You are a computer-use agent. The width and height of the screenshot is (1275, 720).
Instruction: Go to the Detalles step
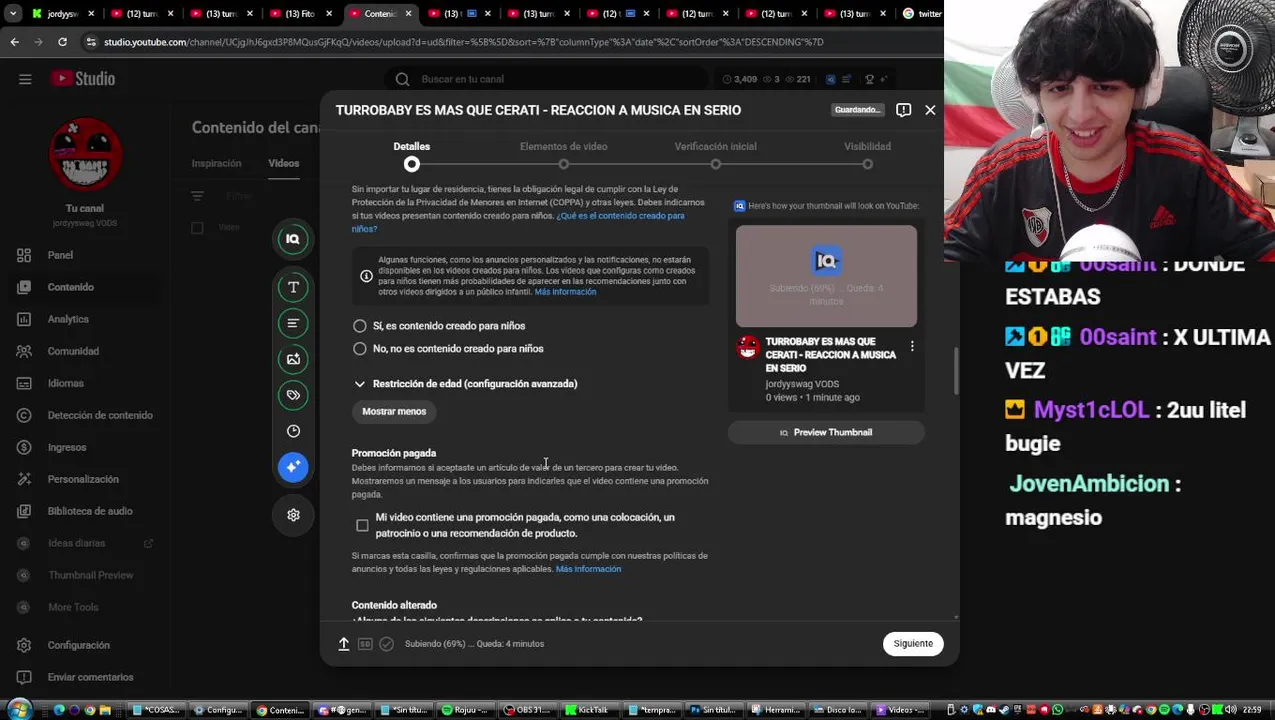411,154
